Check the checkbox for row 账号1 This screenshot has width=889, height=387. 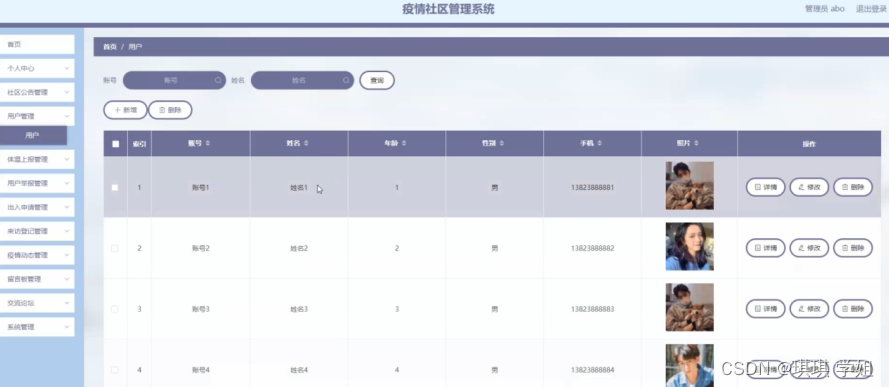[115, 188]
